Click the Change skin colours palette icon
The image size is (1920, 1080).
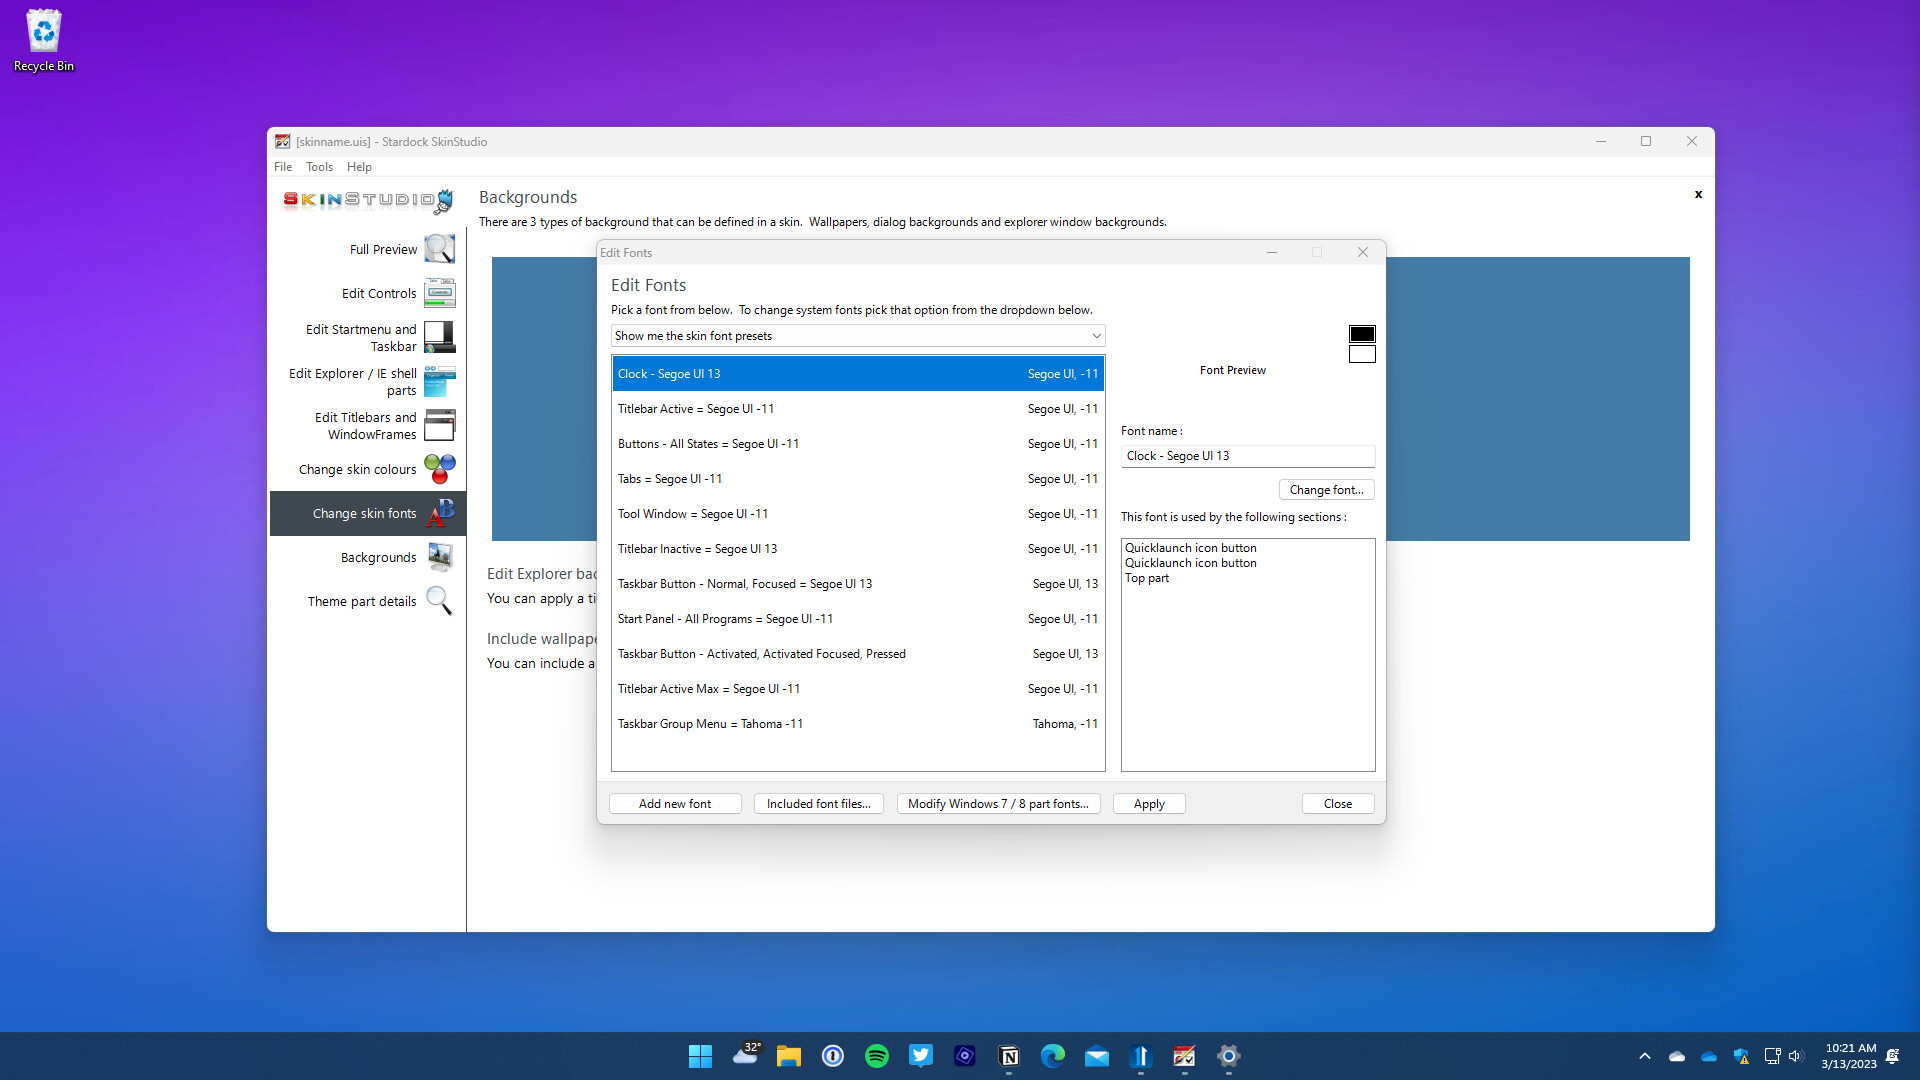coord(439,468)
